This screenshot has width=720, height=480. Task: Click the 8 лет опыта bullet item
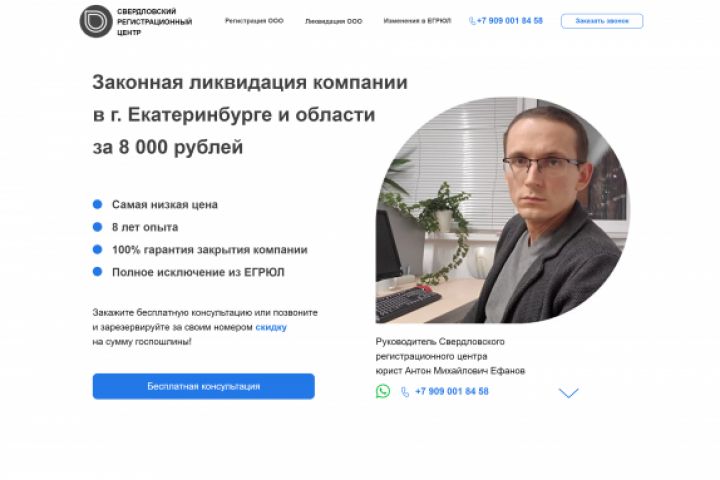click(145, 227)
